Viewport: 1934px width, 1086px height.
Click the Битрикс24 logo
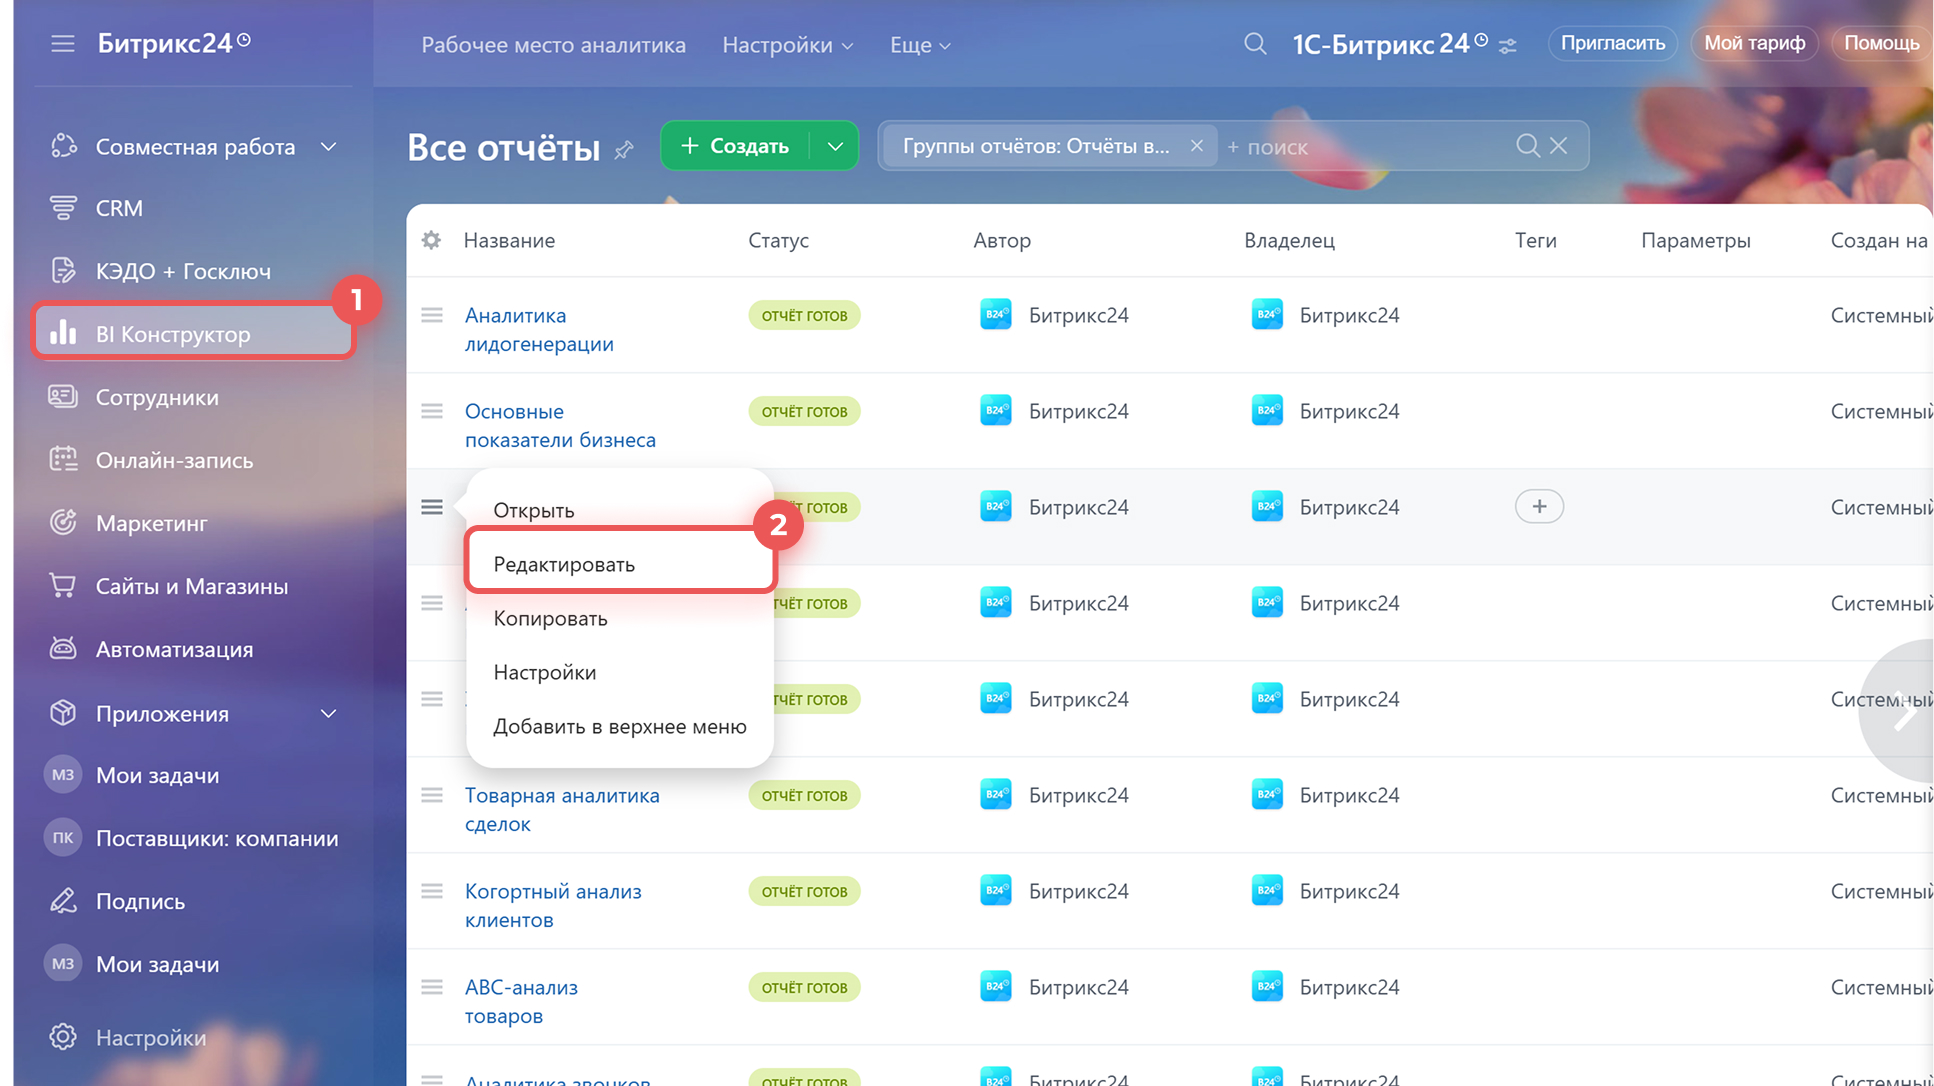coord(173,43)
